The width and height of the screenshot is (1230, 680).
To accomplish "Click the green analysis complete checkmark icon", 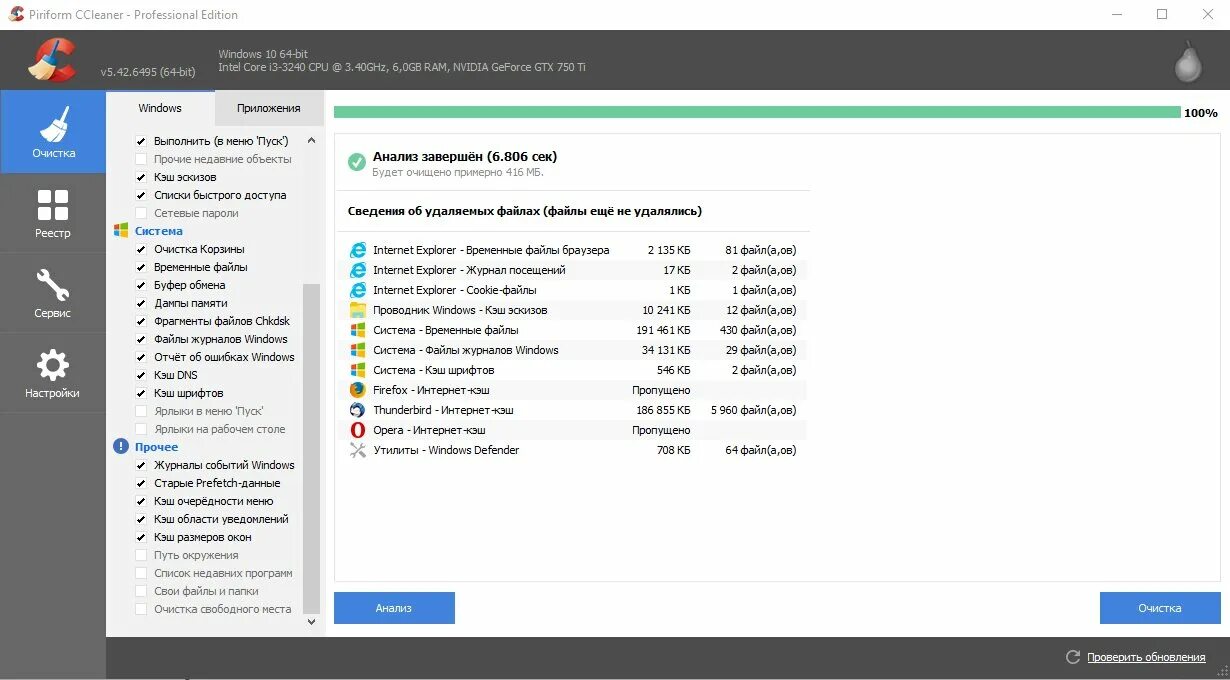I will (x=357, y=162).
